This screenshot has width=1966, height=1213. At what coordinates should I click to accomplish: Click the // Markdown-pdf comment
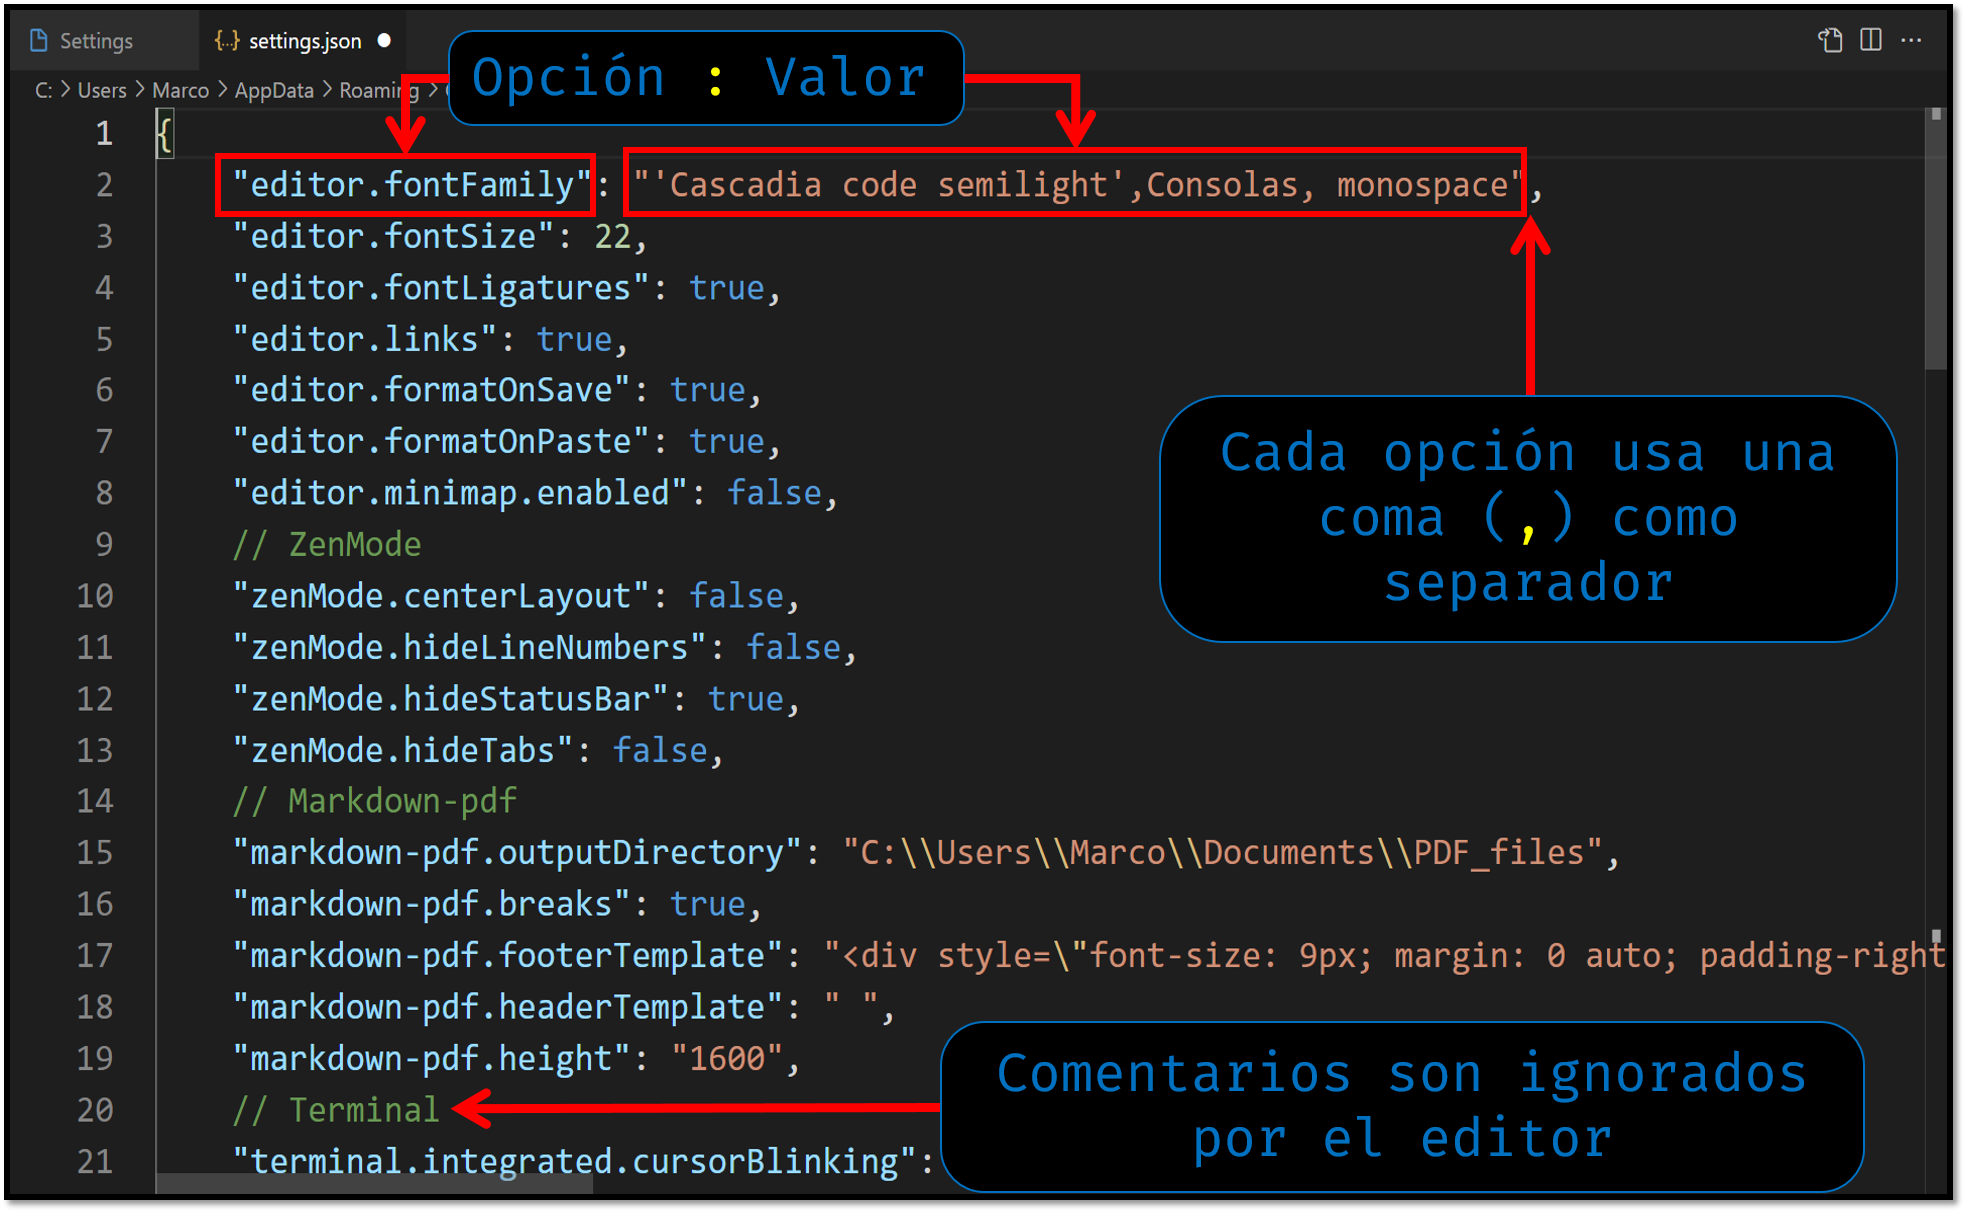[x=375, y=801]
